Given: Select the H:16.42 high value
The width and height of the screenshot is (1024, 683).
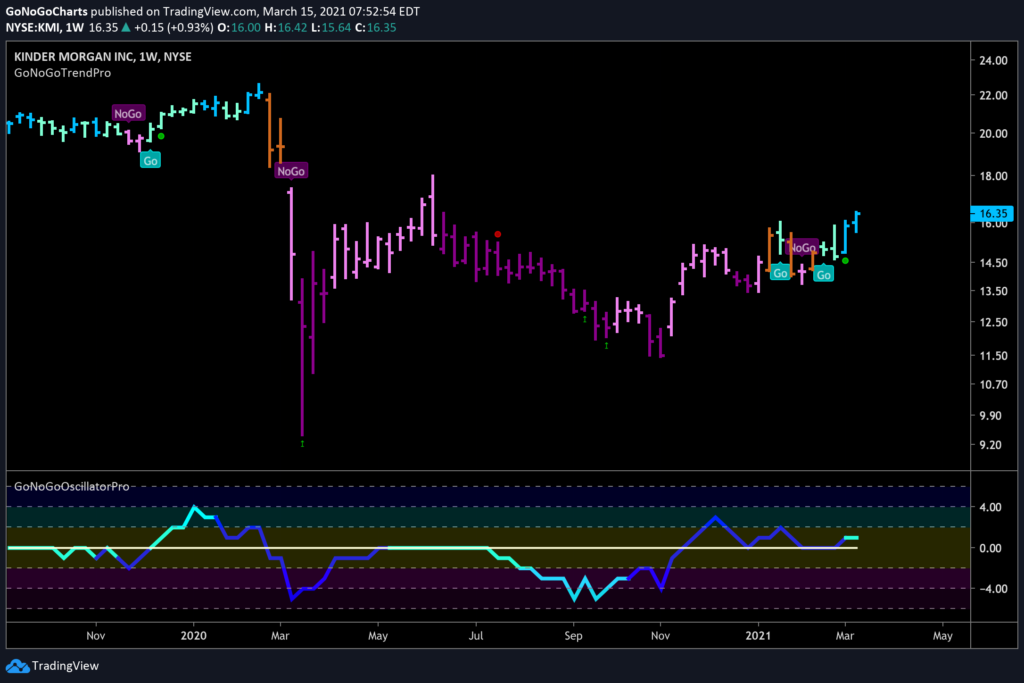Looking at the screenshot, I should click(x=285, y=27).
